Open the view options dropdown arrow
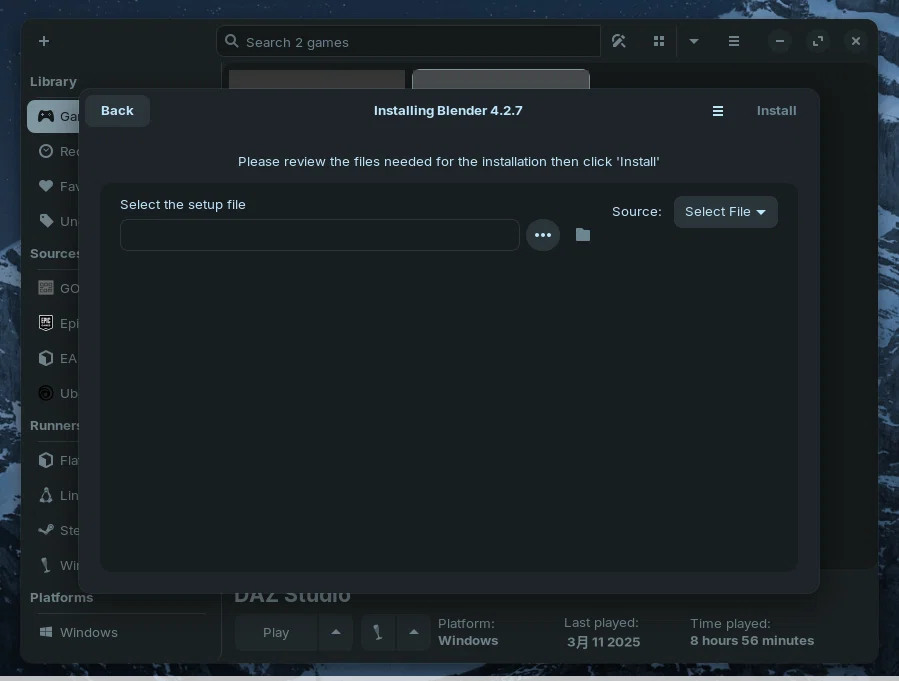 point(694,41)
